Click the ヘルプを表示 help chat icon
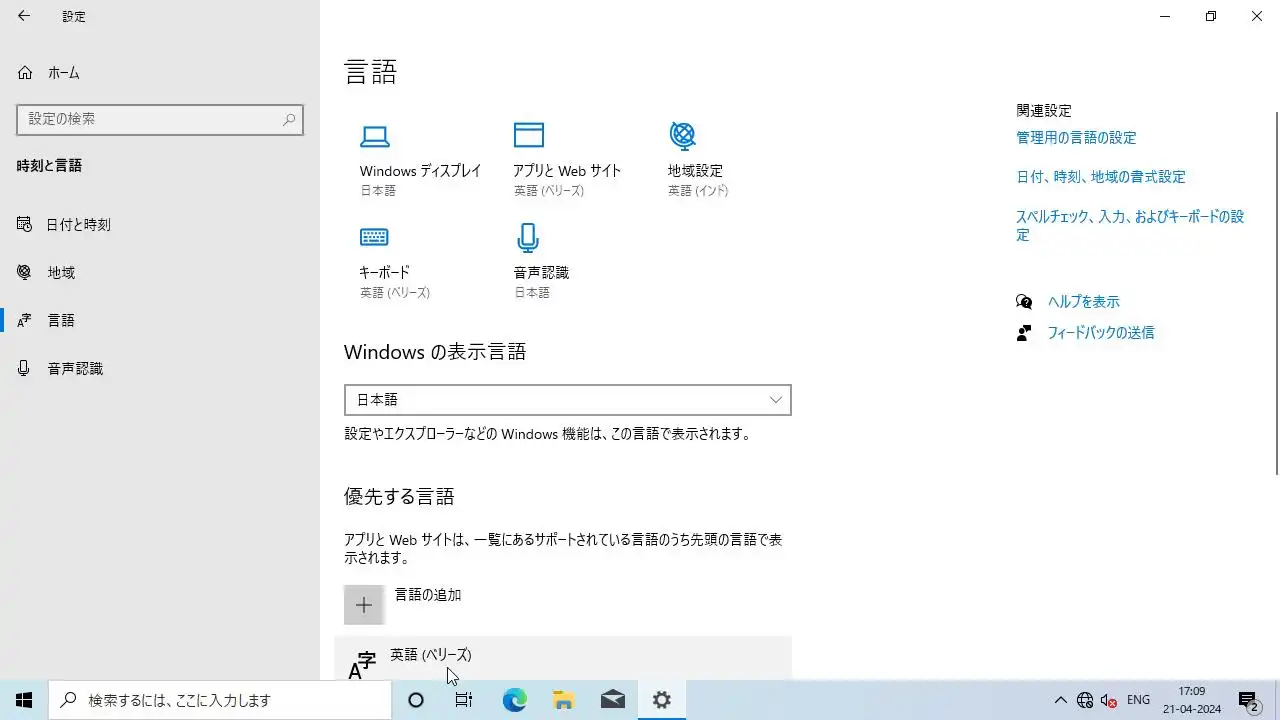This screenshot has width=1280, height=720. (1024, 302)
